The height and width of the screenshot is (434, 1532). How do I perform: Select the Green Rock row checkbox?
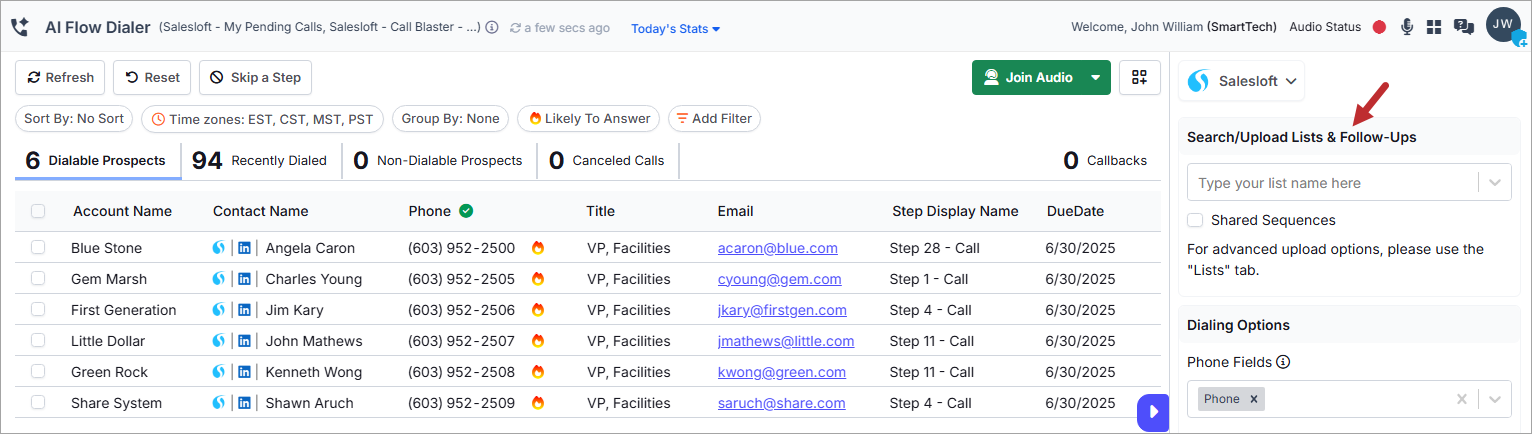click(38, 371)
